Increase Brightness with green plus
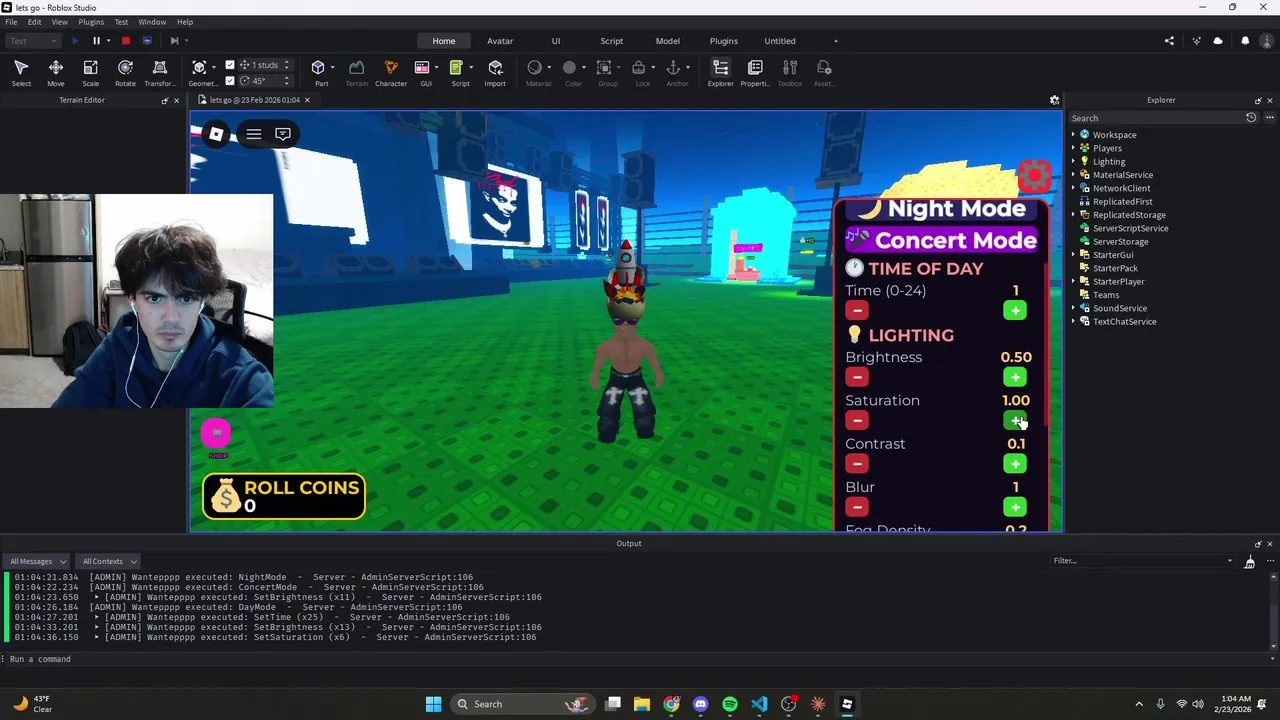Viewport: 1280px width, 720px height. coord(1015,378)
